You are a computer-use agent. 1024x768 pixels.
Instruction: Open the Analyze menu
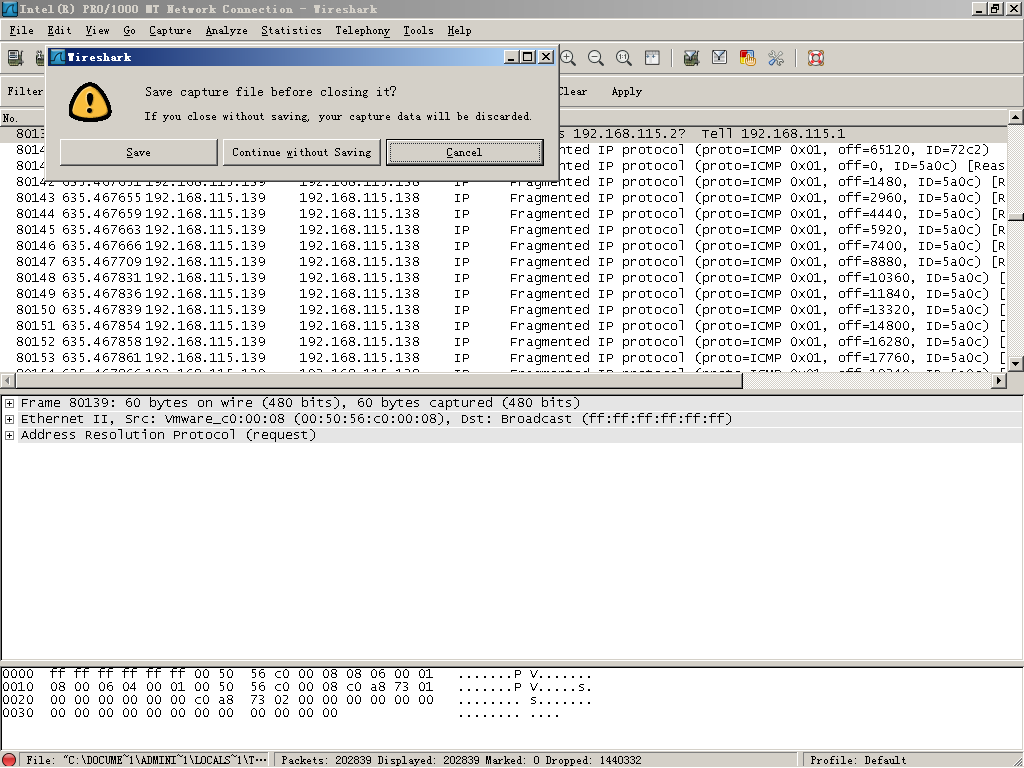coord(227,31)
